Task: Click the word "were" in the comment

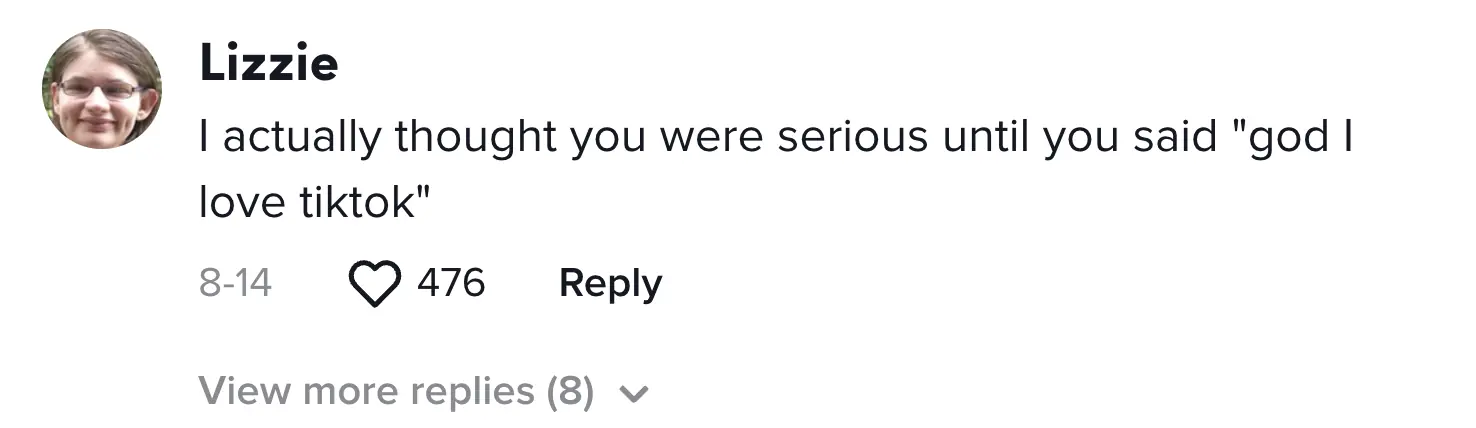Action: pos(714,138)
